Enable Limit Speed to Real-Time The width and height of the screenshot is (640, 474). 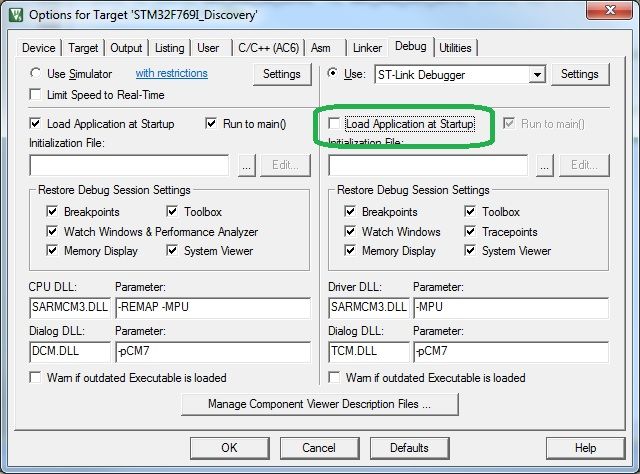pos(36,95)
